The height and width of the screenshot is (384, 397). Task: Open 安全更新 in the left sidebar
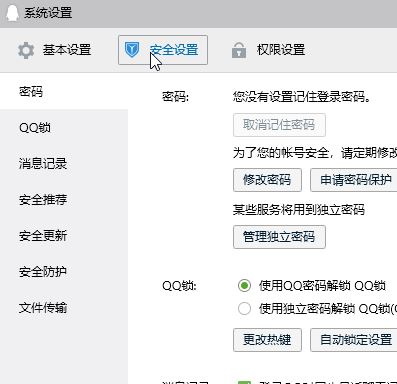point(64,235)
